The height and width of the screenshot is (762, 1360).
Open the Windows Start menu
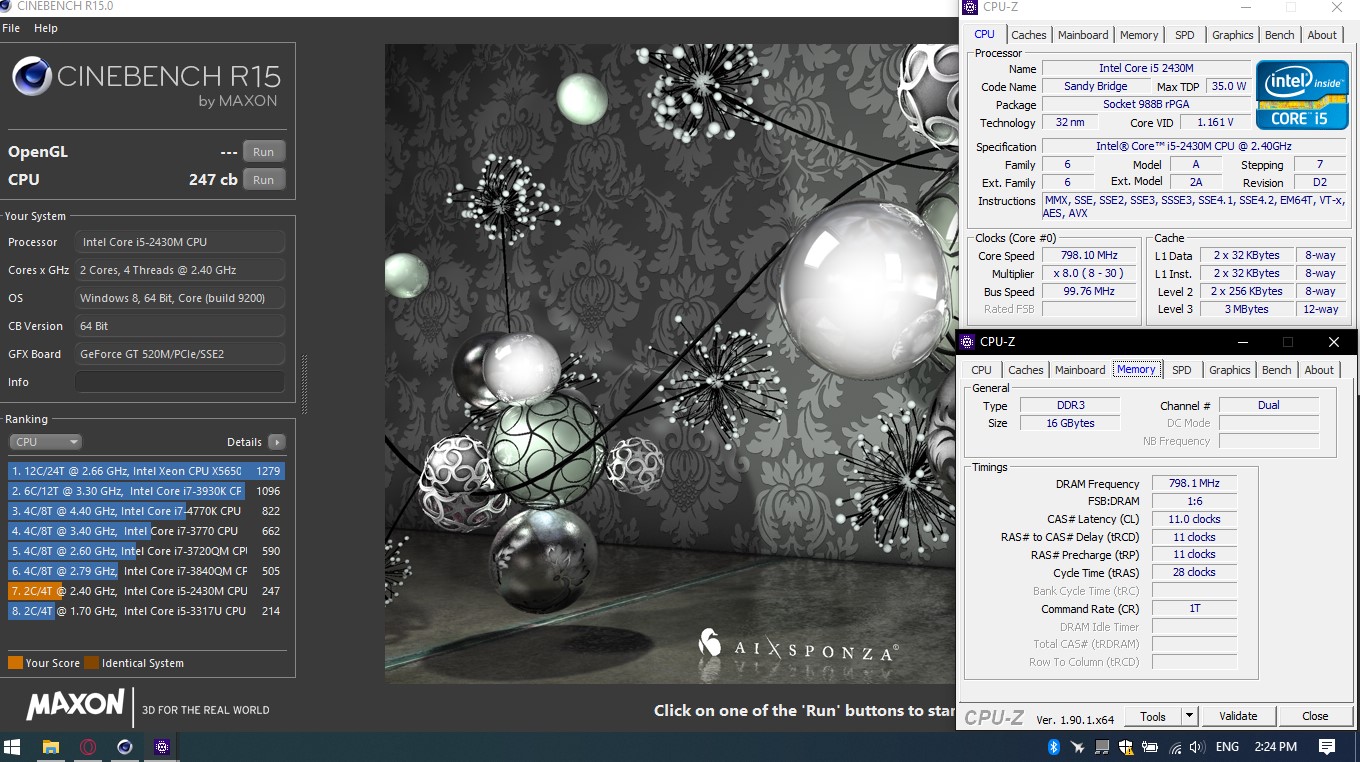13,747
